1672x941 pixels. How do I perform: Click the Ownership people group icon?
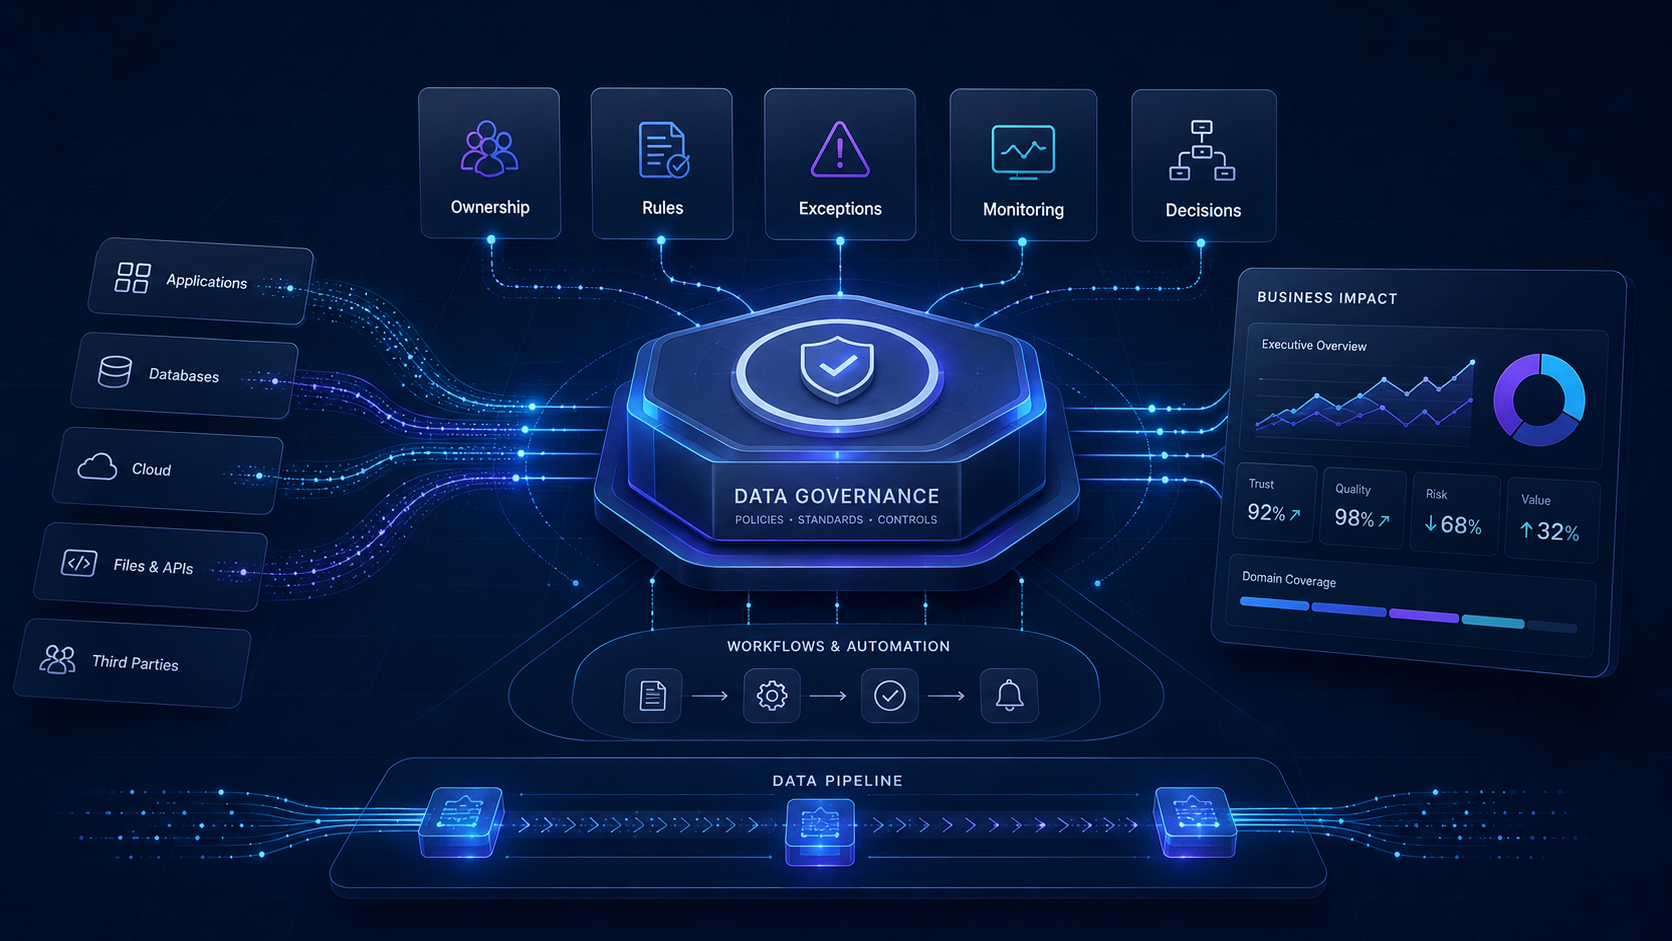[x=489, y=149]
